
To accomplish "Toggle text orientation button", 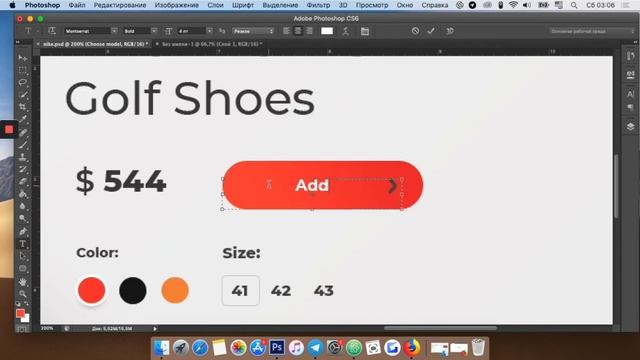I will point(52,31).
